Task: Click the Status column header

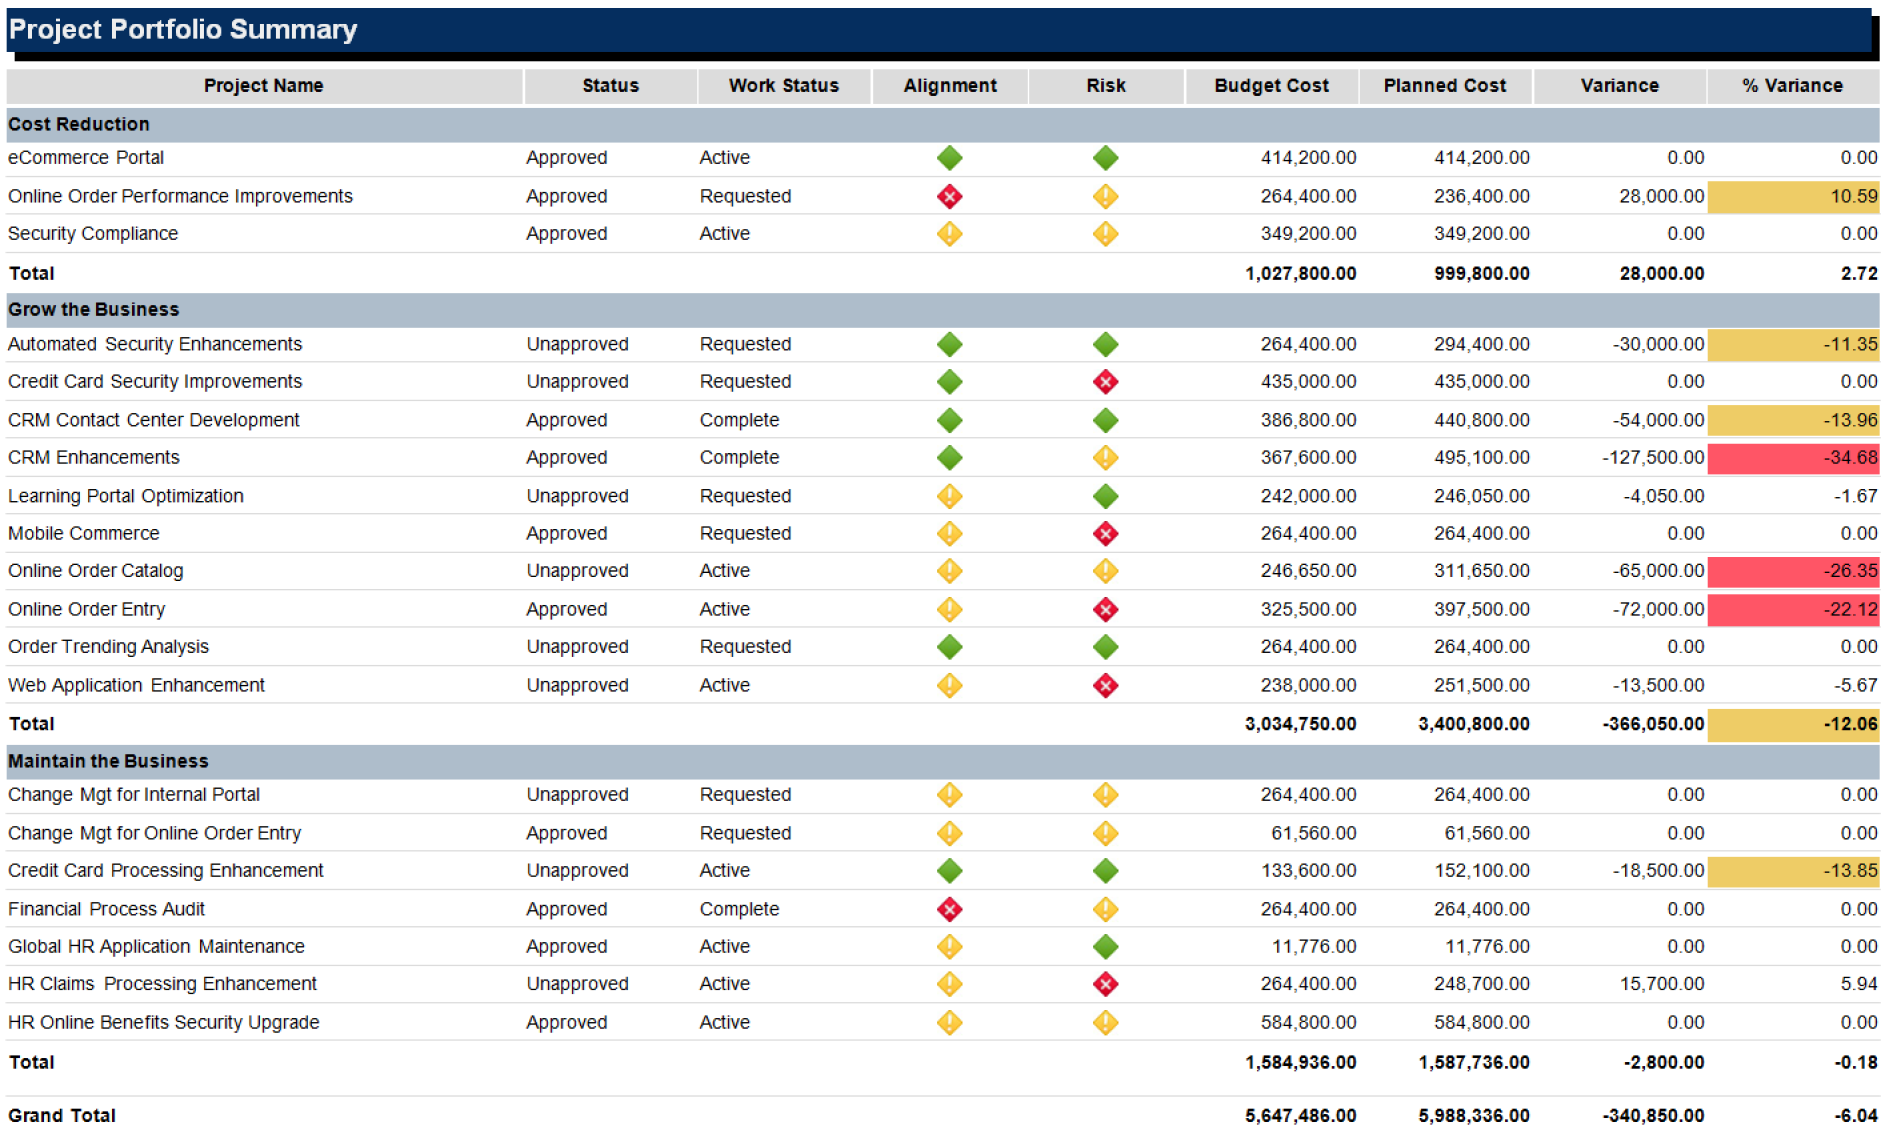Action: [610, 86]
